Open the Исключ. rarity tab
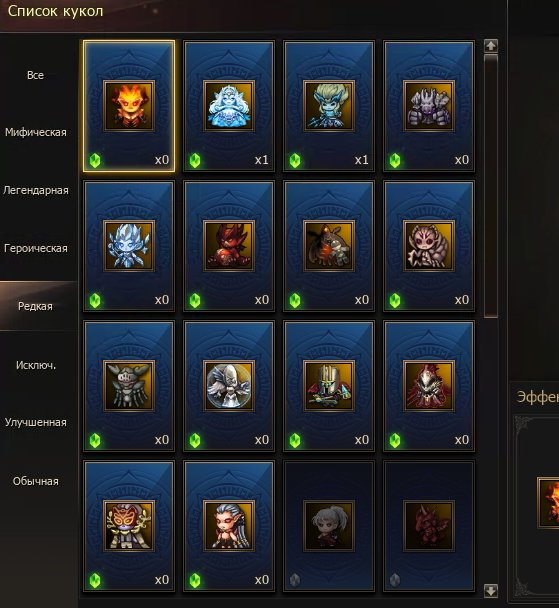The height and width of the screenshot is (608, 559). click(x=35, y=365)
